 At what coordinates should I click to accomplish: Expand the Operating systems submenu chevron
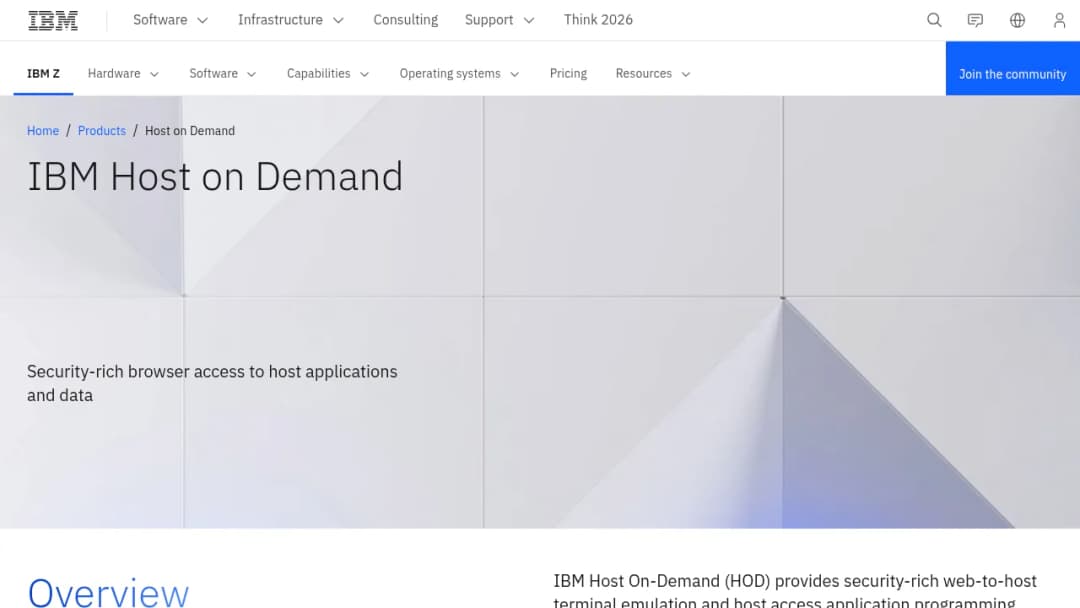pyautogui.click(x=515, y=74)
